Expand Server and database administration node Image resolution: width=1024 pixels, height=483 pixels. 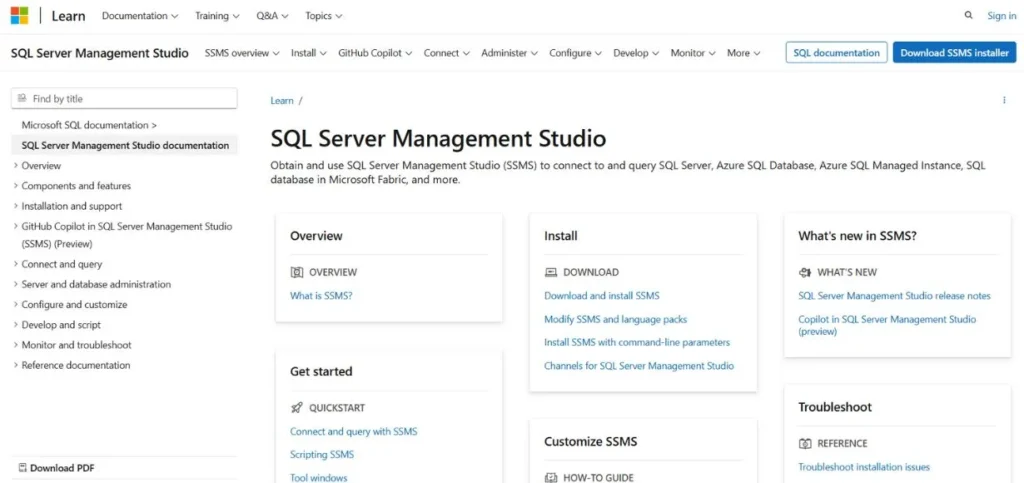click(95, 285)
